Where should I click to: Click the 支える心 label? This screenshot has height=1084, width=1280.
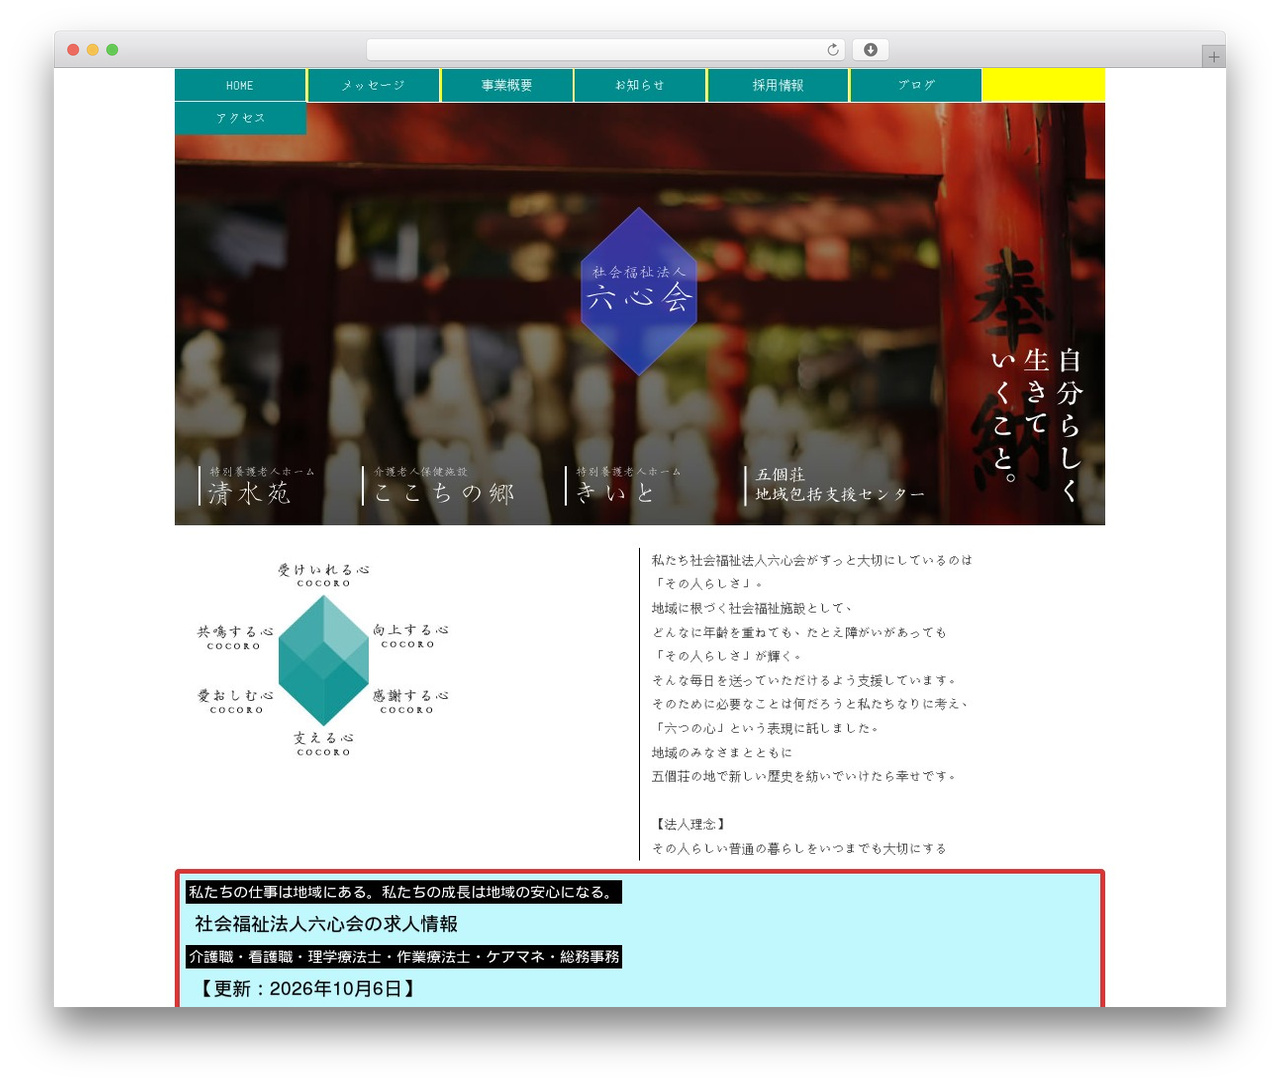pyautogui.click(x=324, y=744)
